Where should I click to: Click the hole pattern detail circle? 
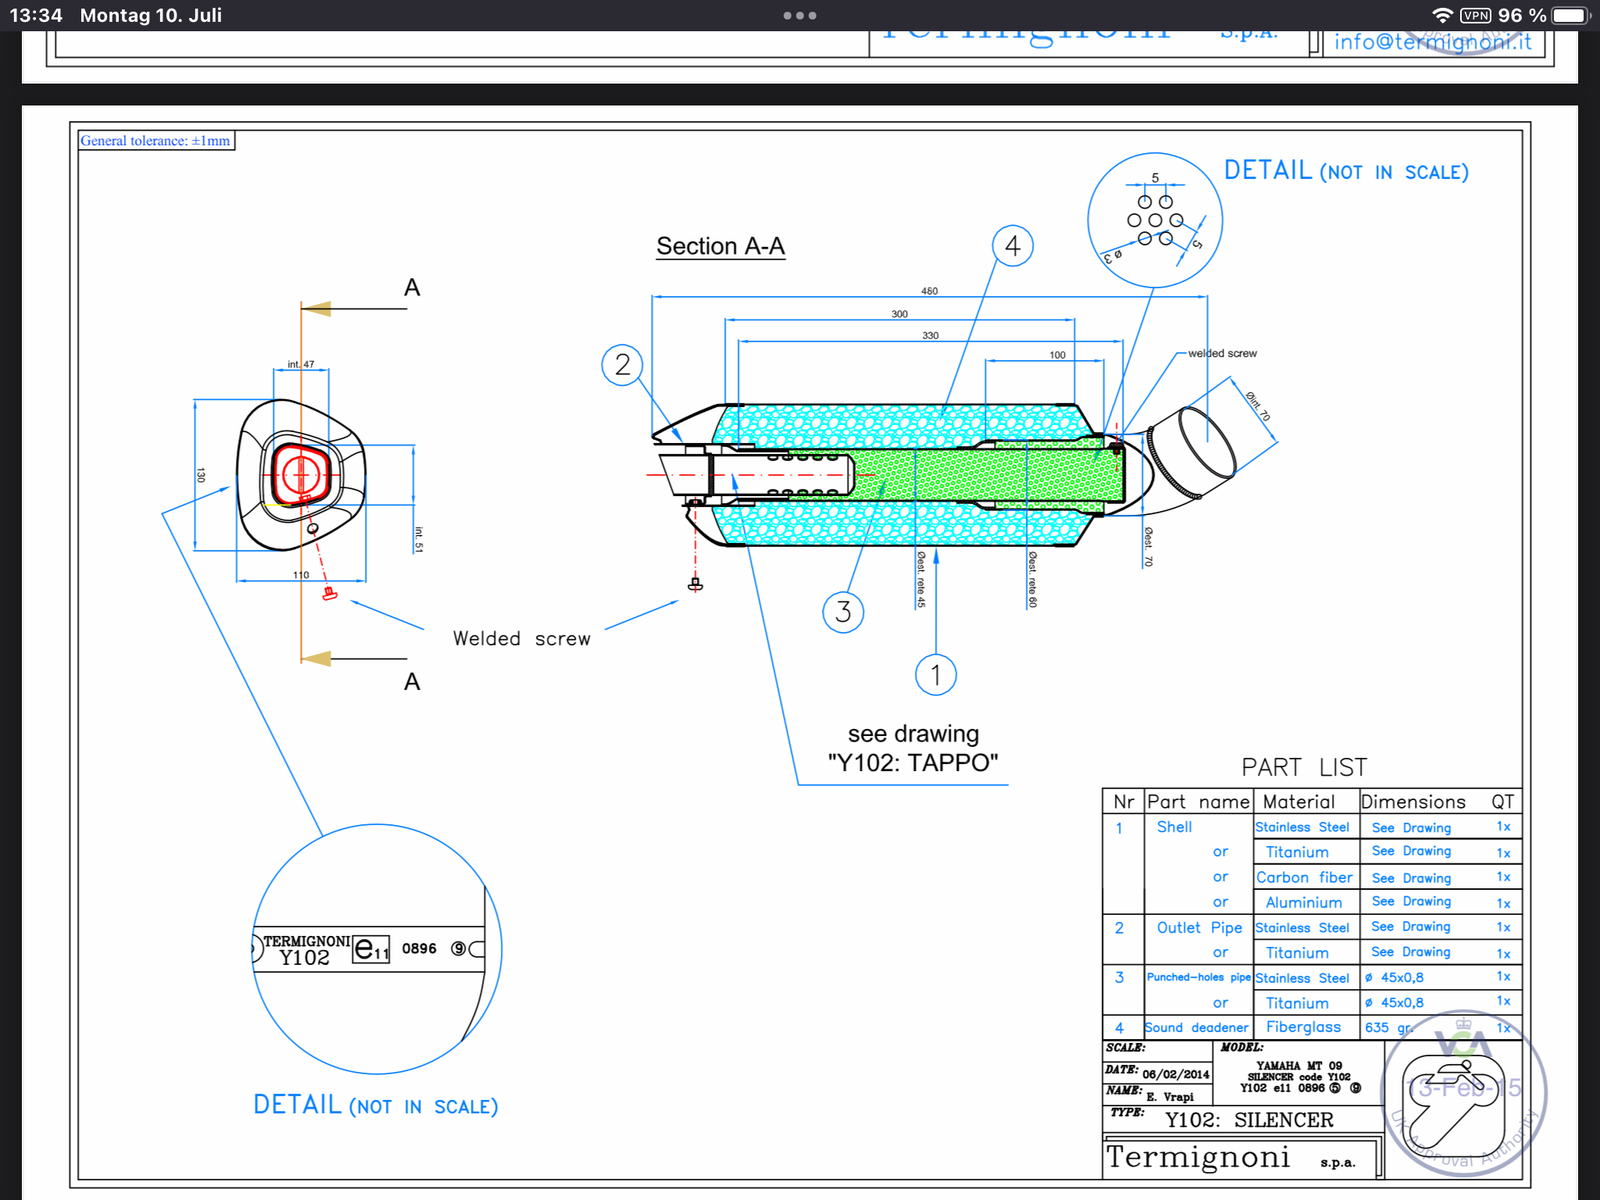1155,220
